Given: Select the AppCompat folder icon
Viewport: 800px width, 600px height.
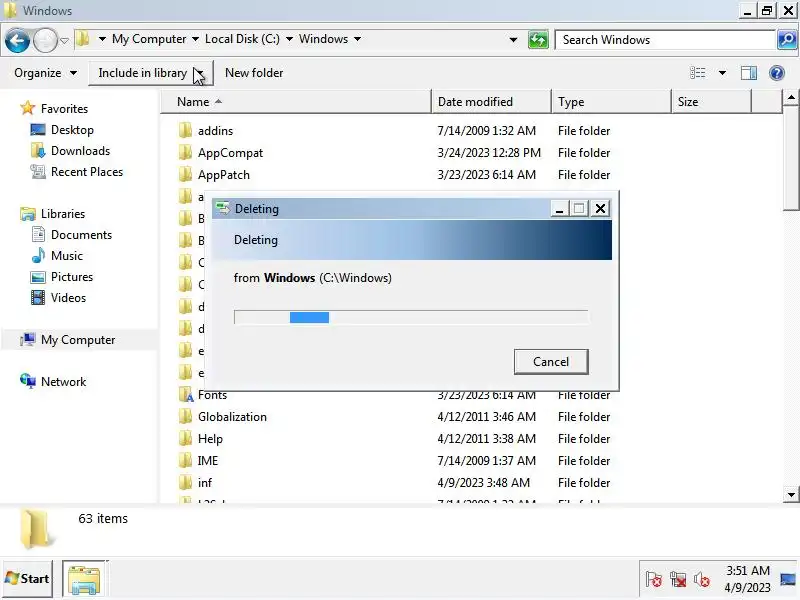Looking at the screenshot, I should pos(186,153).
